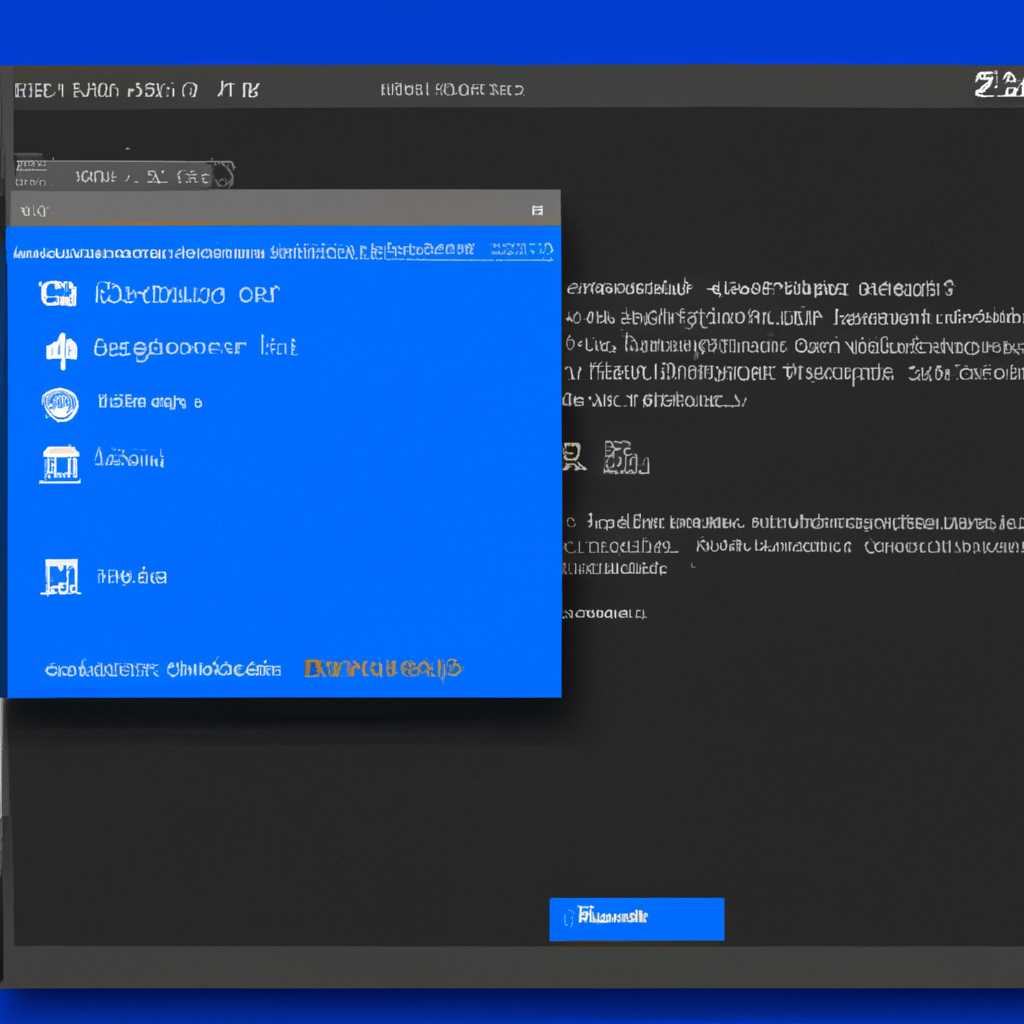Click the person-like glyph in the right pane
Viewport: 1024px width, 1024px height.
[573, 456]
